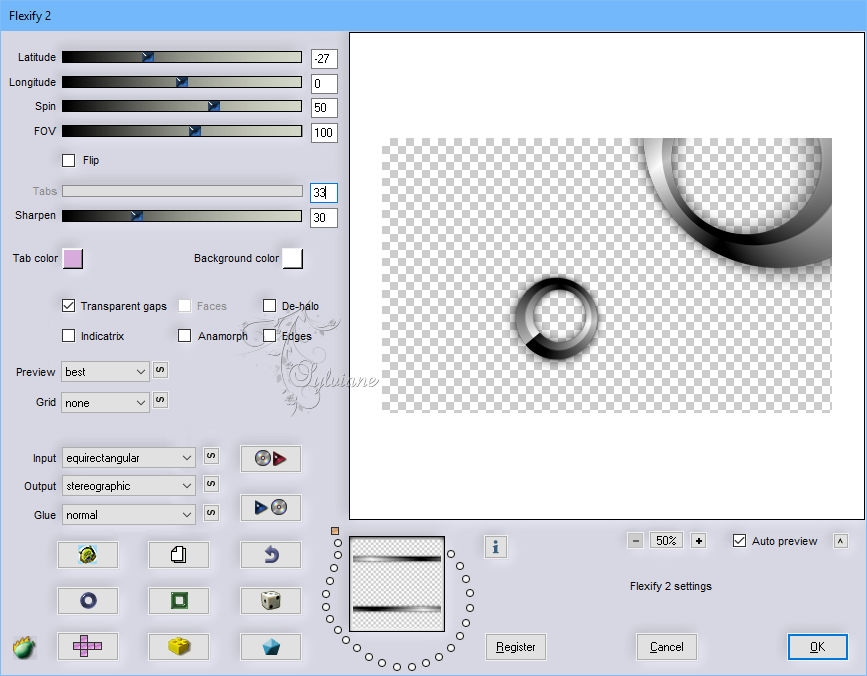Enable the Flip checkbox
This screenshot has width=867, height=676.
(69, 160)
